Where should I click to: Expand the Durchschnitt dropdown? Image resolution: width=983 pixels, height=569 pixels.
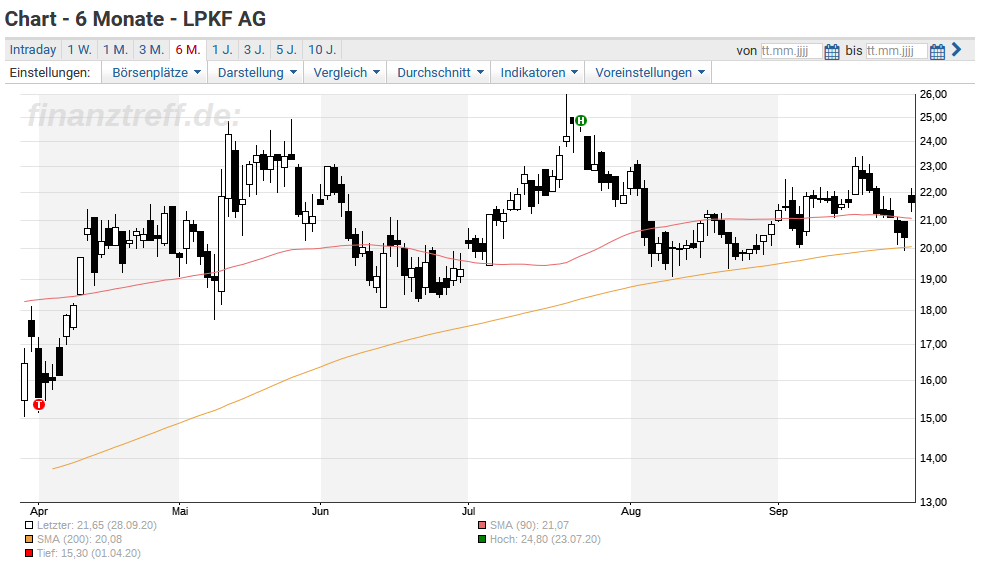[440, 73]
